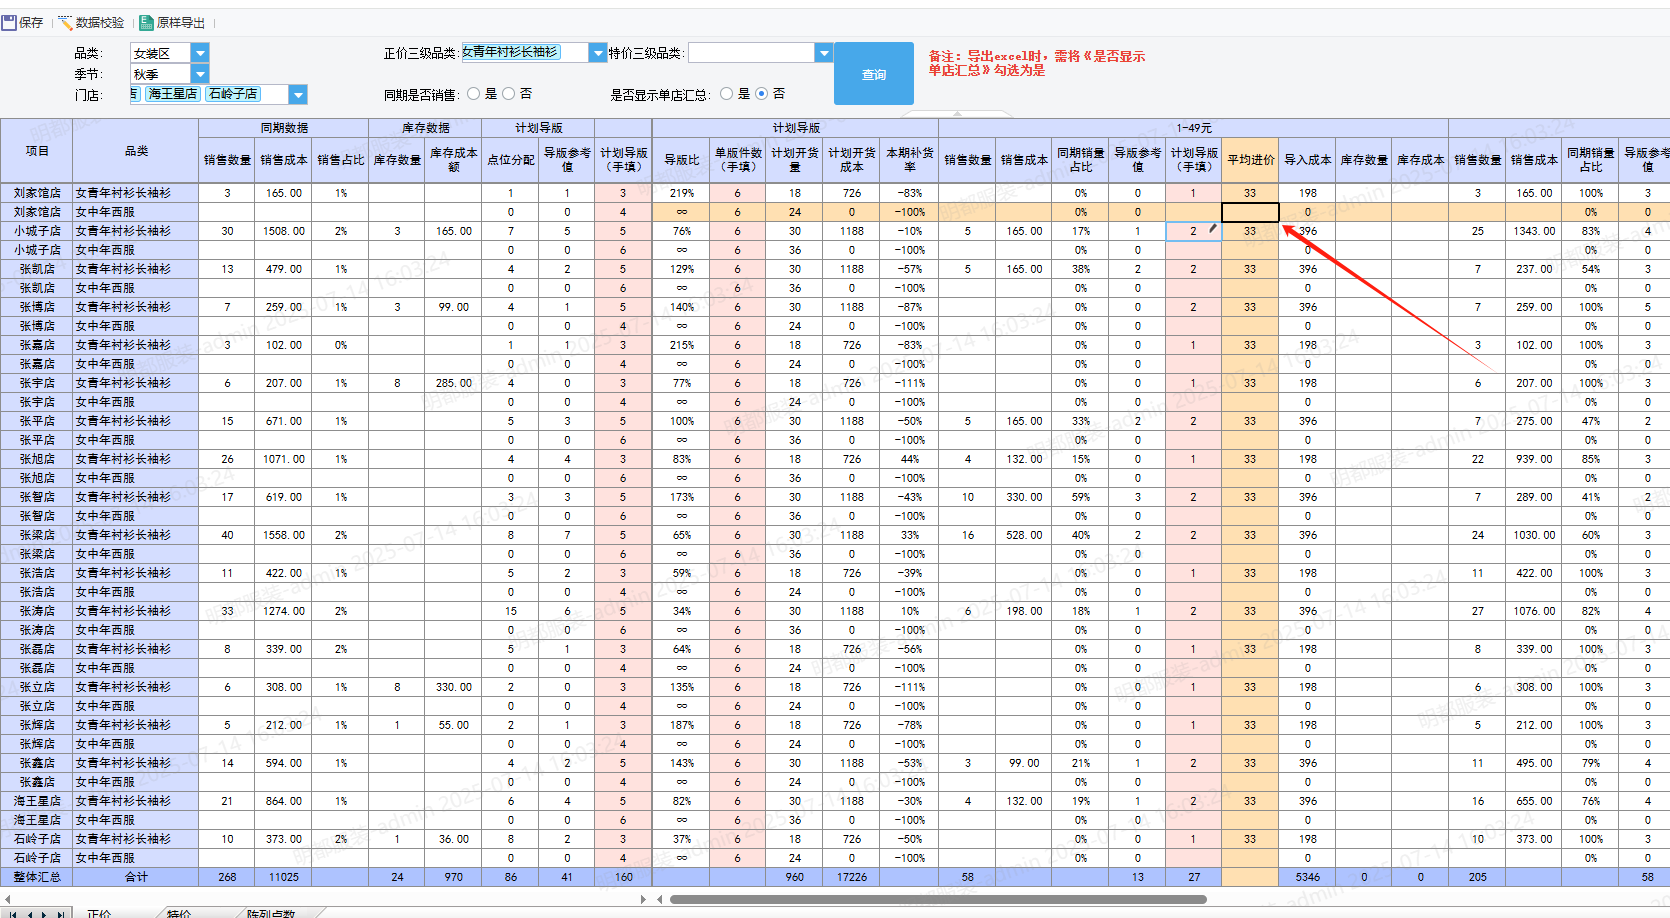Click the 219% 导版比 cell
1670x918 pixels.
(681, 193)
